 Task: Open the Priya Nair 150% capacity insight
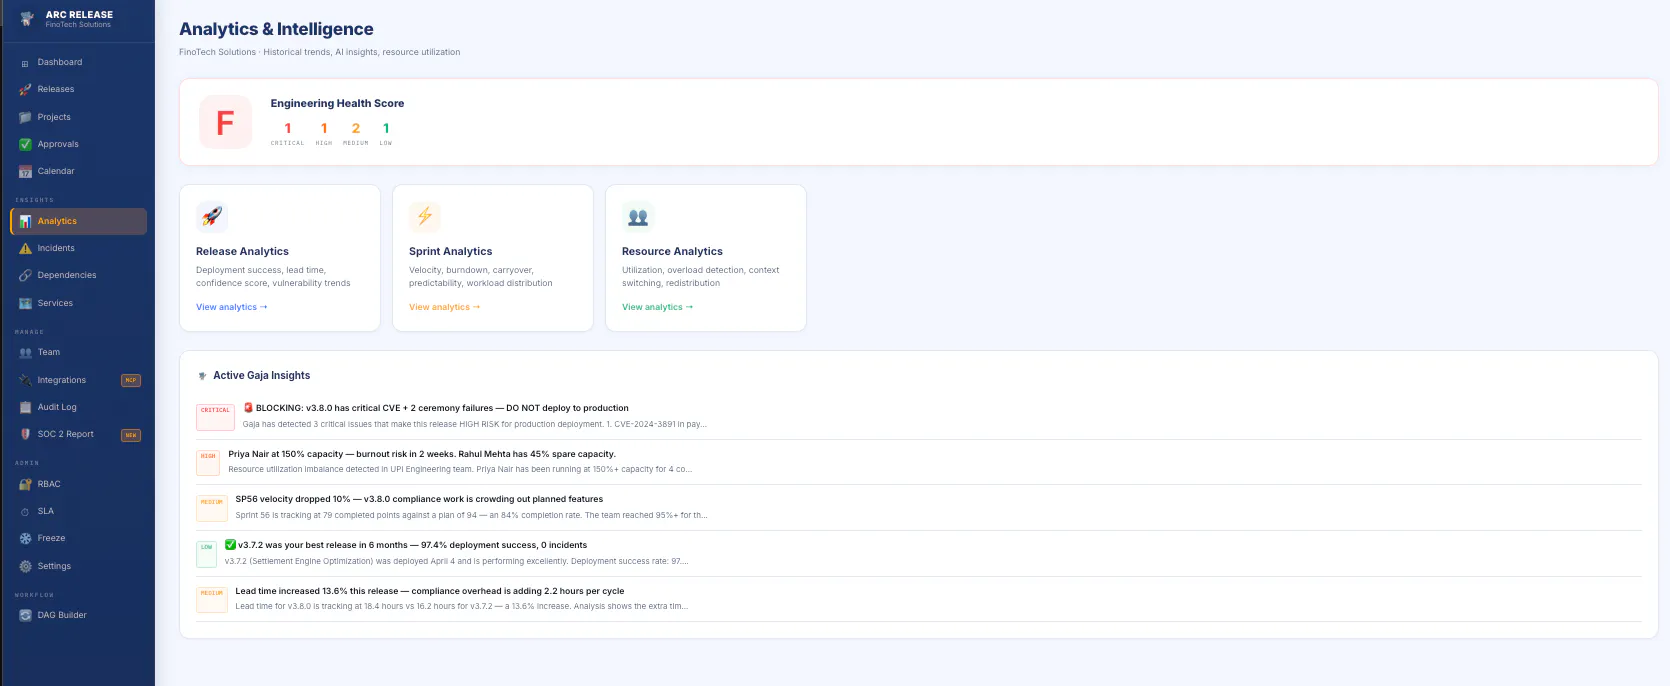point(919,462)
